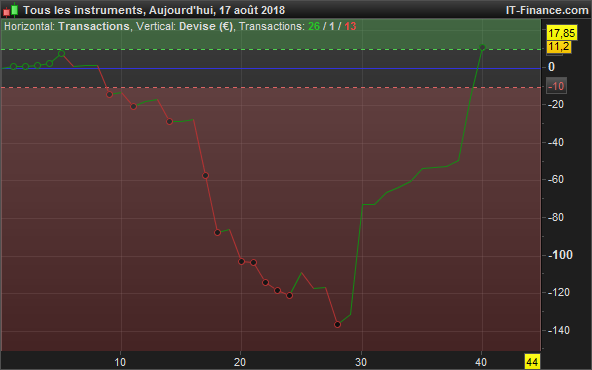Select the first green circle marker at transaction 1
The image size is (592, 370).
pyautogui.click(x=13, y=66)
